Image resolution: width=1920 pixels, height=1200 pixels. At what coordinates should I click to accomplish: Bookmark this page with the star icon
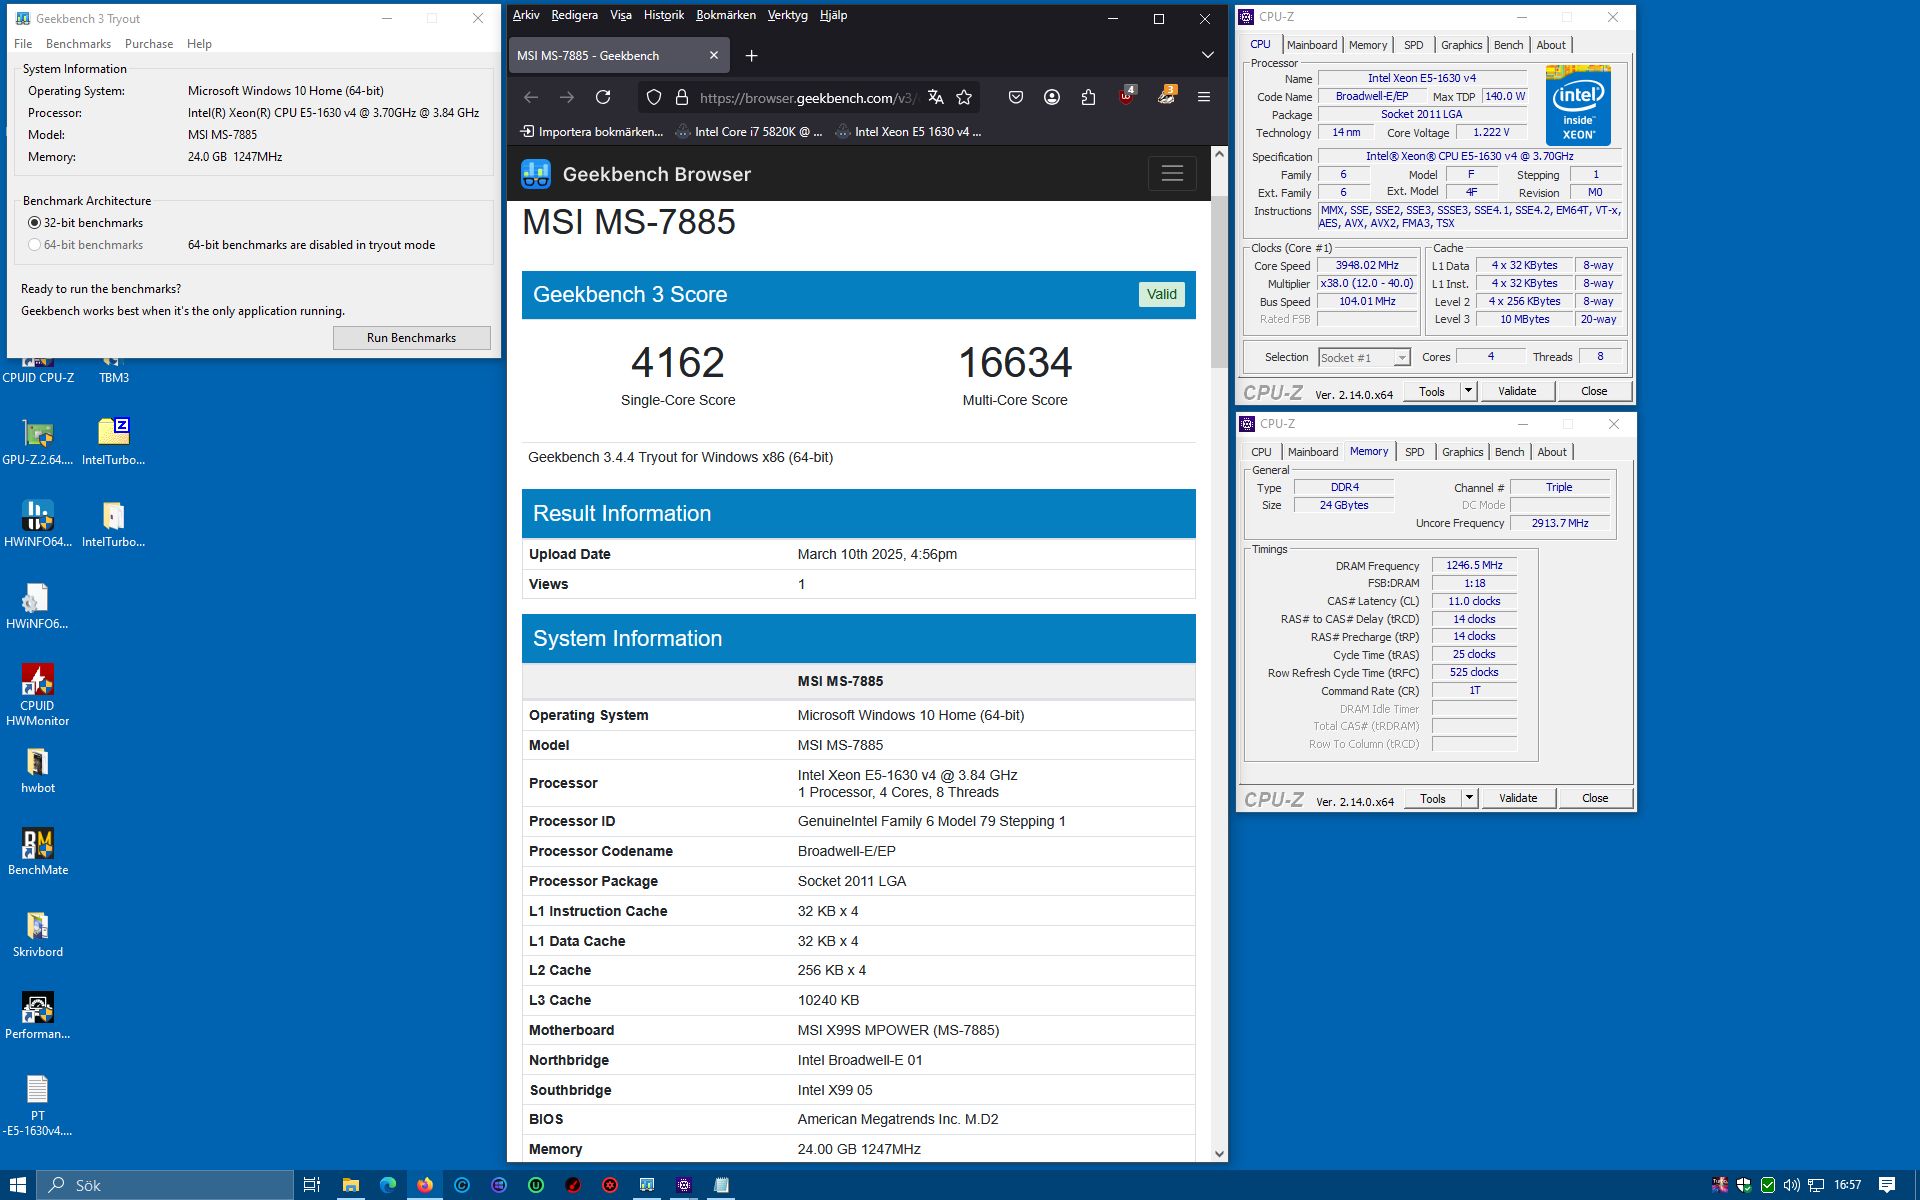(x=964, y=97)
